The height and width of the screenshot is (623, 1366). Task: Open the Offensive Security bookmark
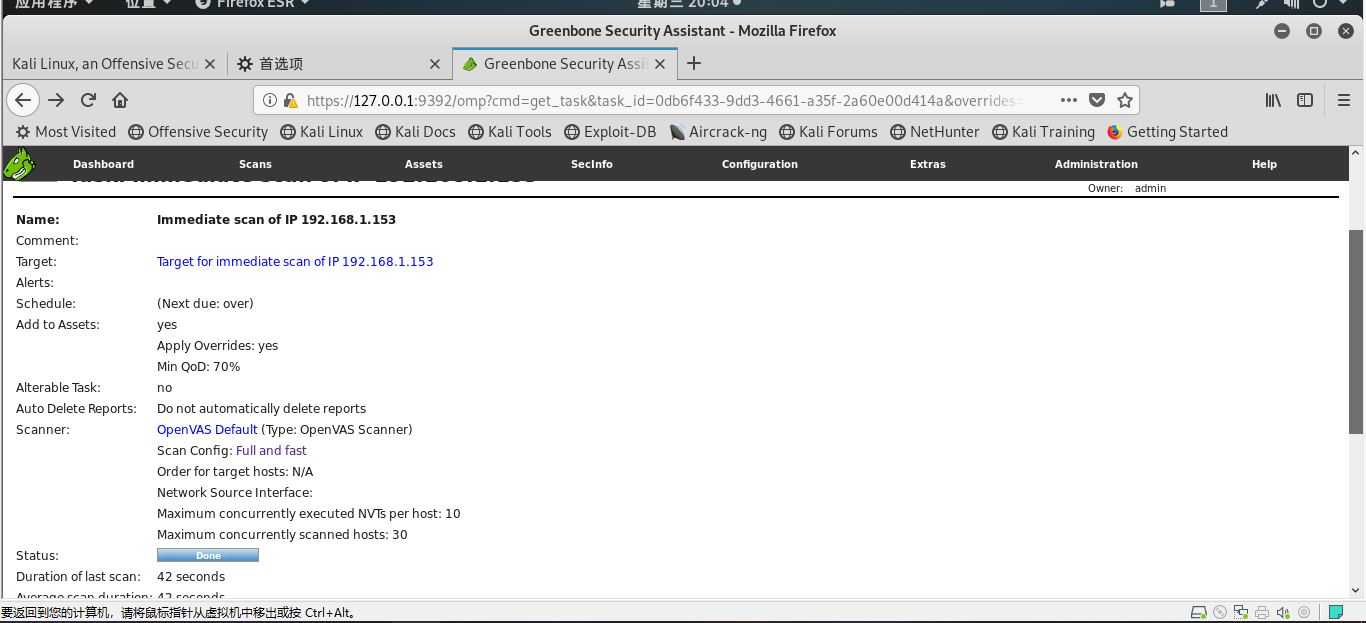198,132
